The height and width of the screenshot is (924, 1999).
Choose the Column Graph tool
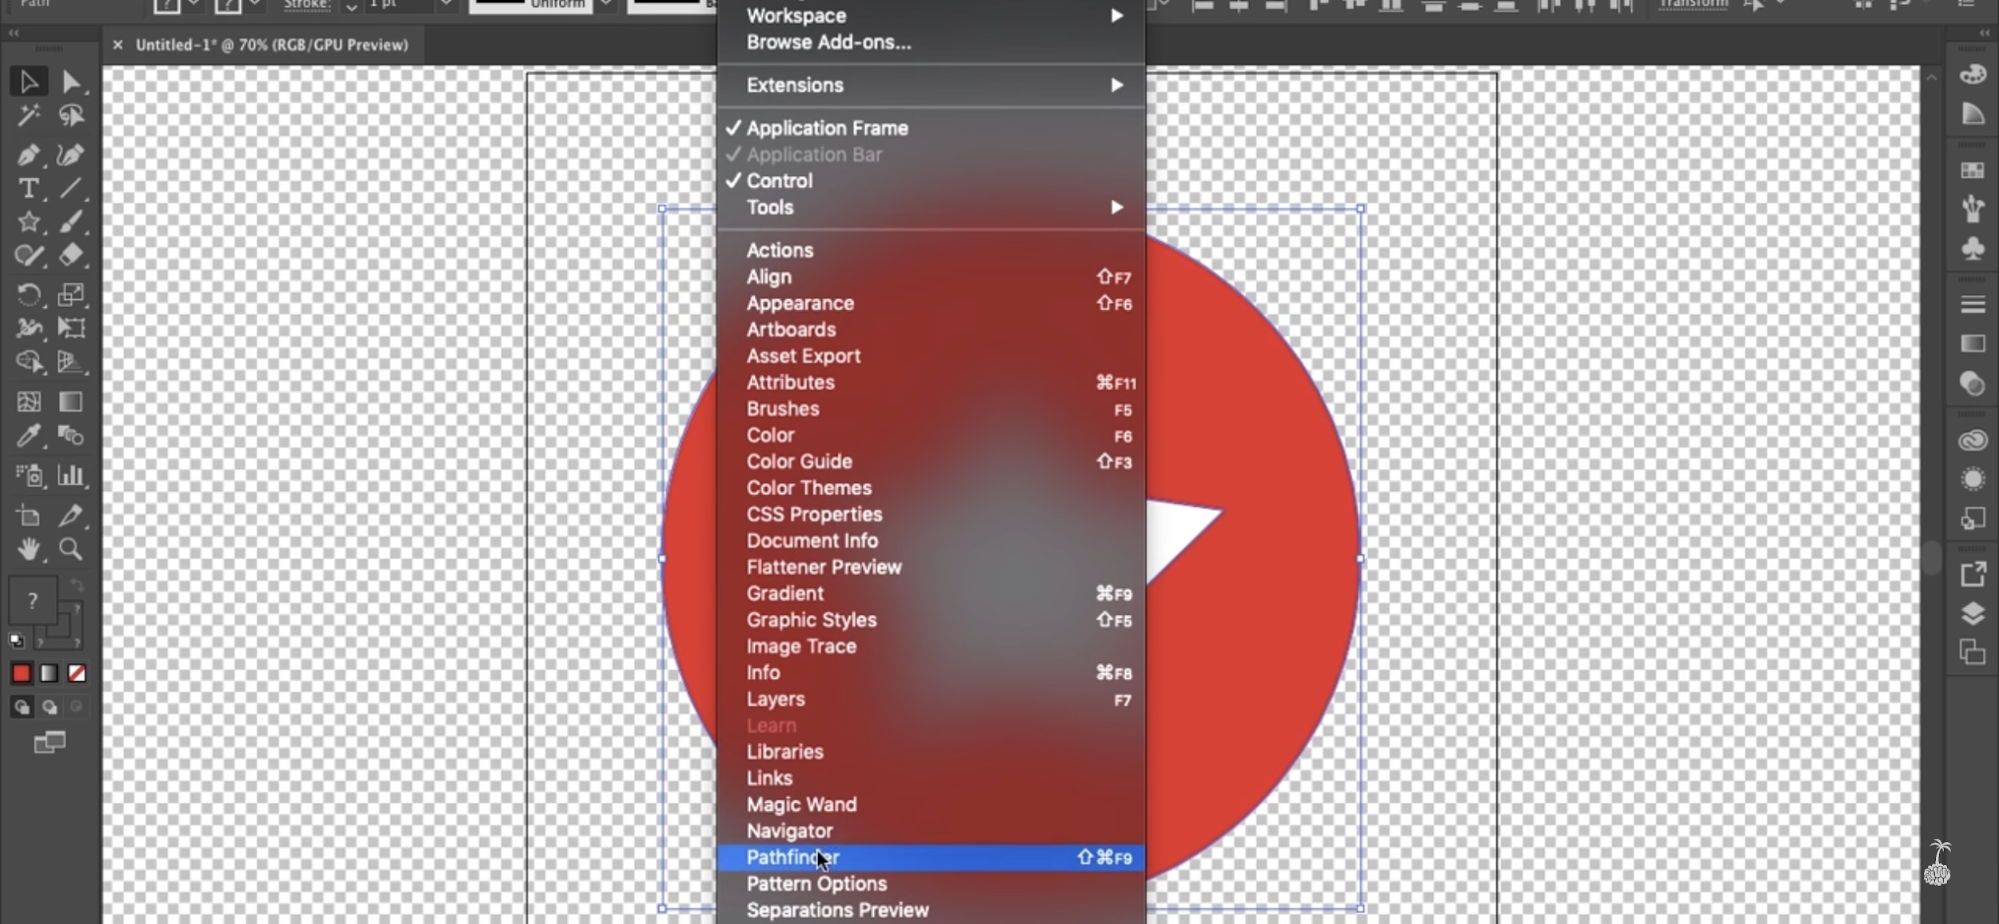[x=71, y=476]
